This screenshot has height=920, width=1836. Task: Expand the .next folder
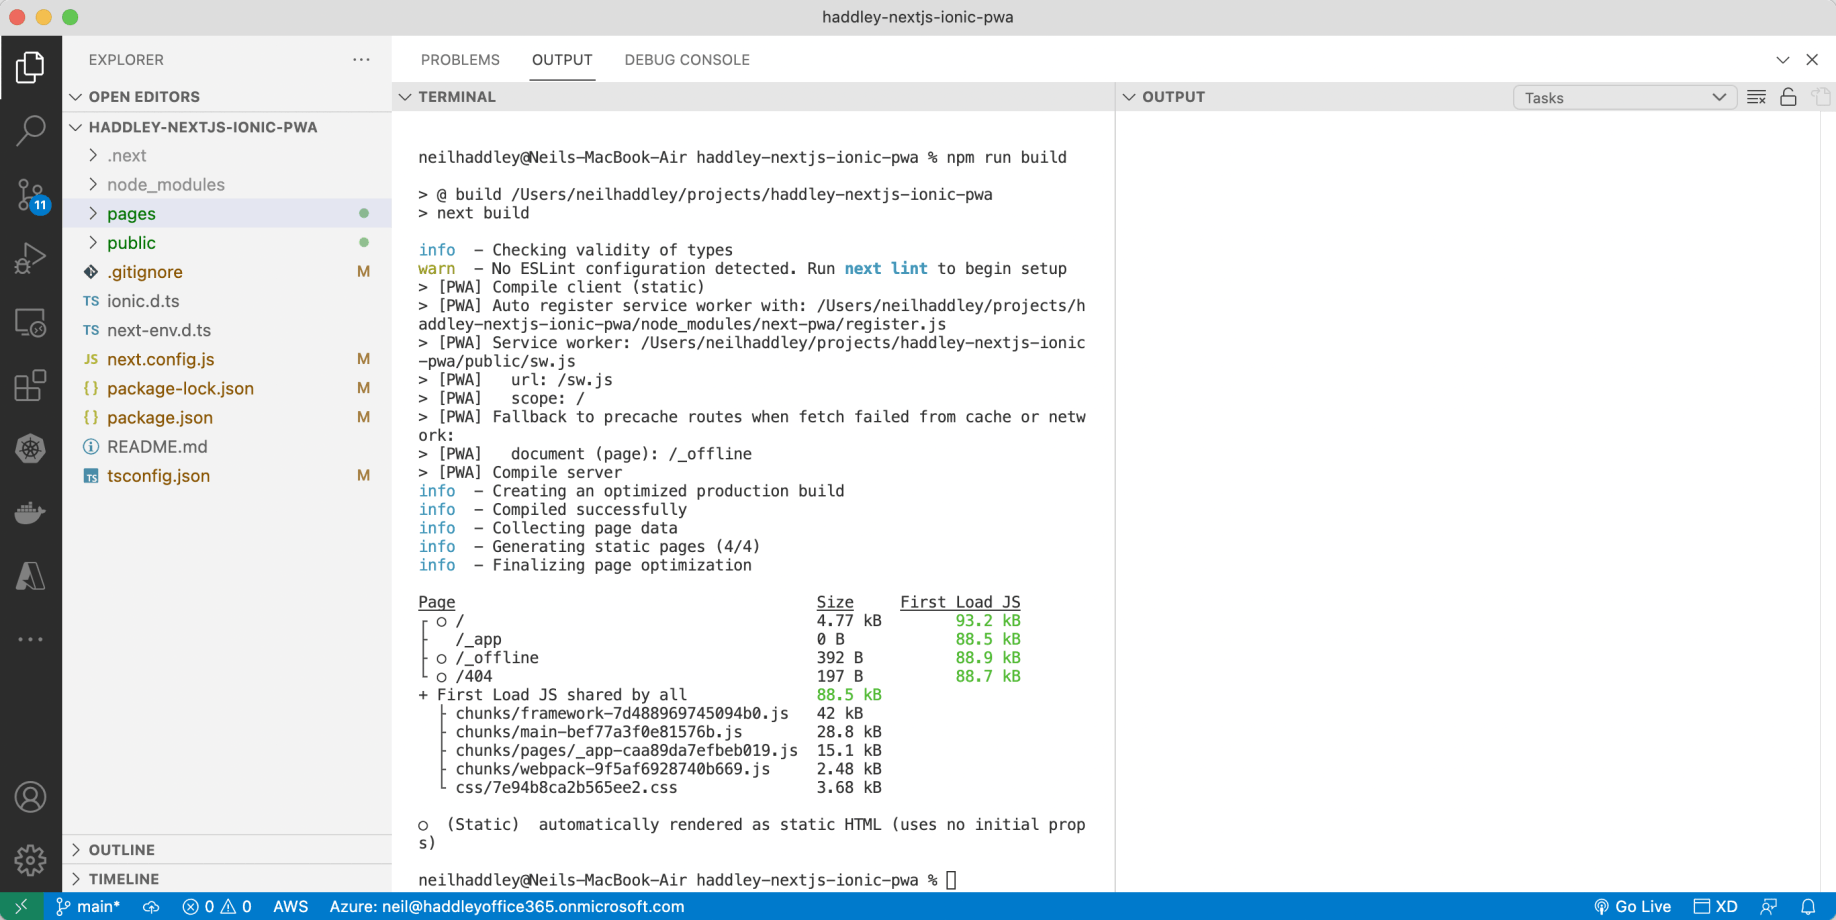pos(93,155)
